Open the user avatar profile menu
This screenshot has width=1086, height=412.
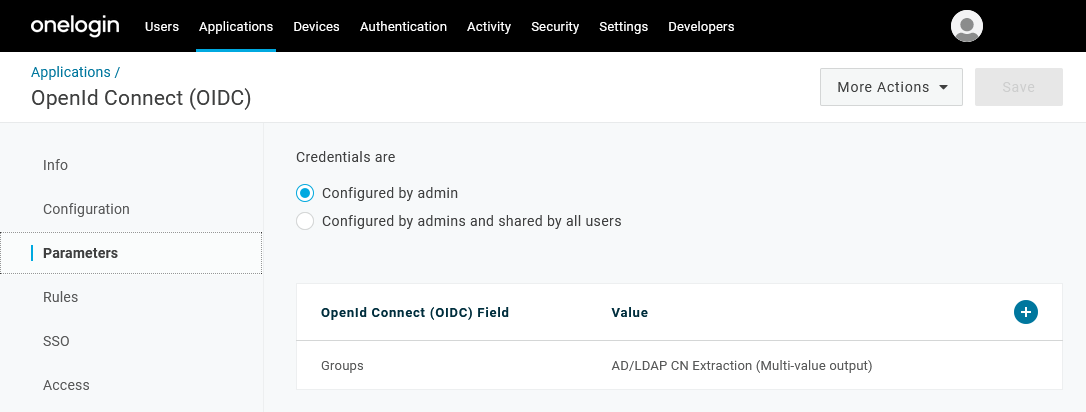967,26
